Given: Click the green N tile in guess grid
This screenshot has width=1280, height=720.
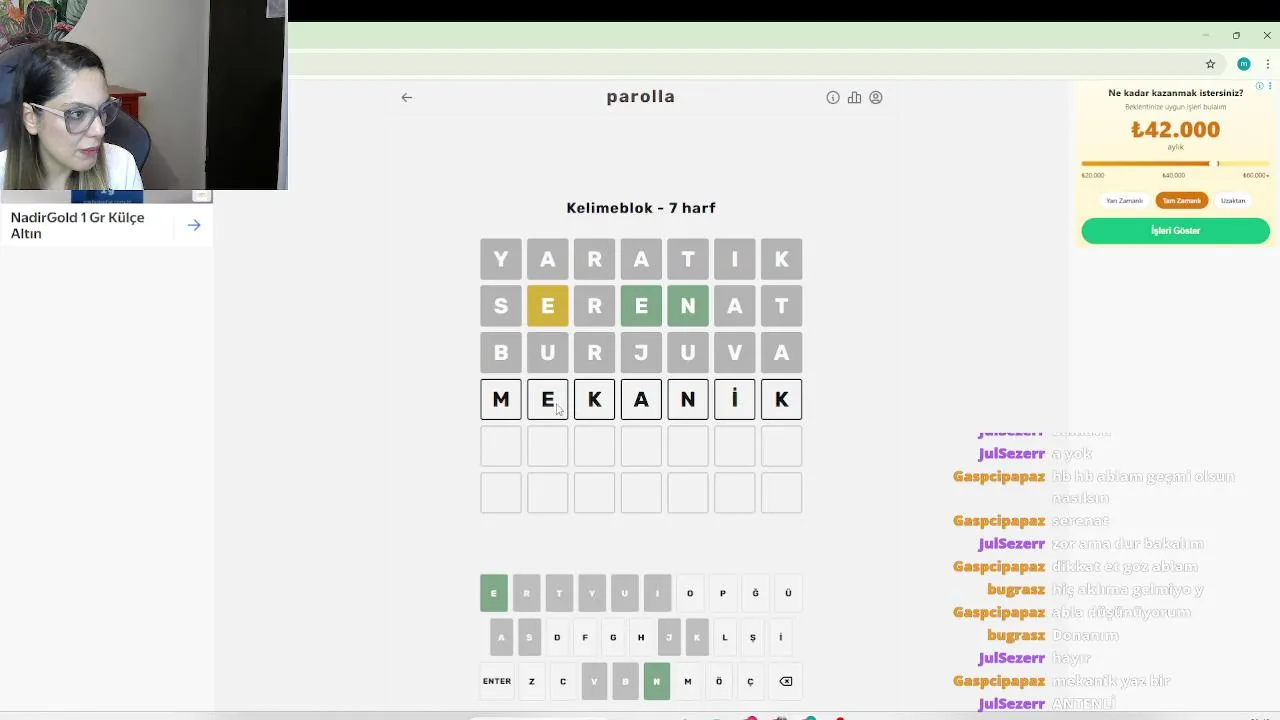Looking at the screenshot, I should coord(688,306).
